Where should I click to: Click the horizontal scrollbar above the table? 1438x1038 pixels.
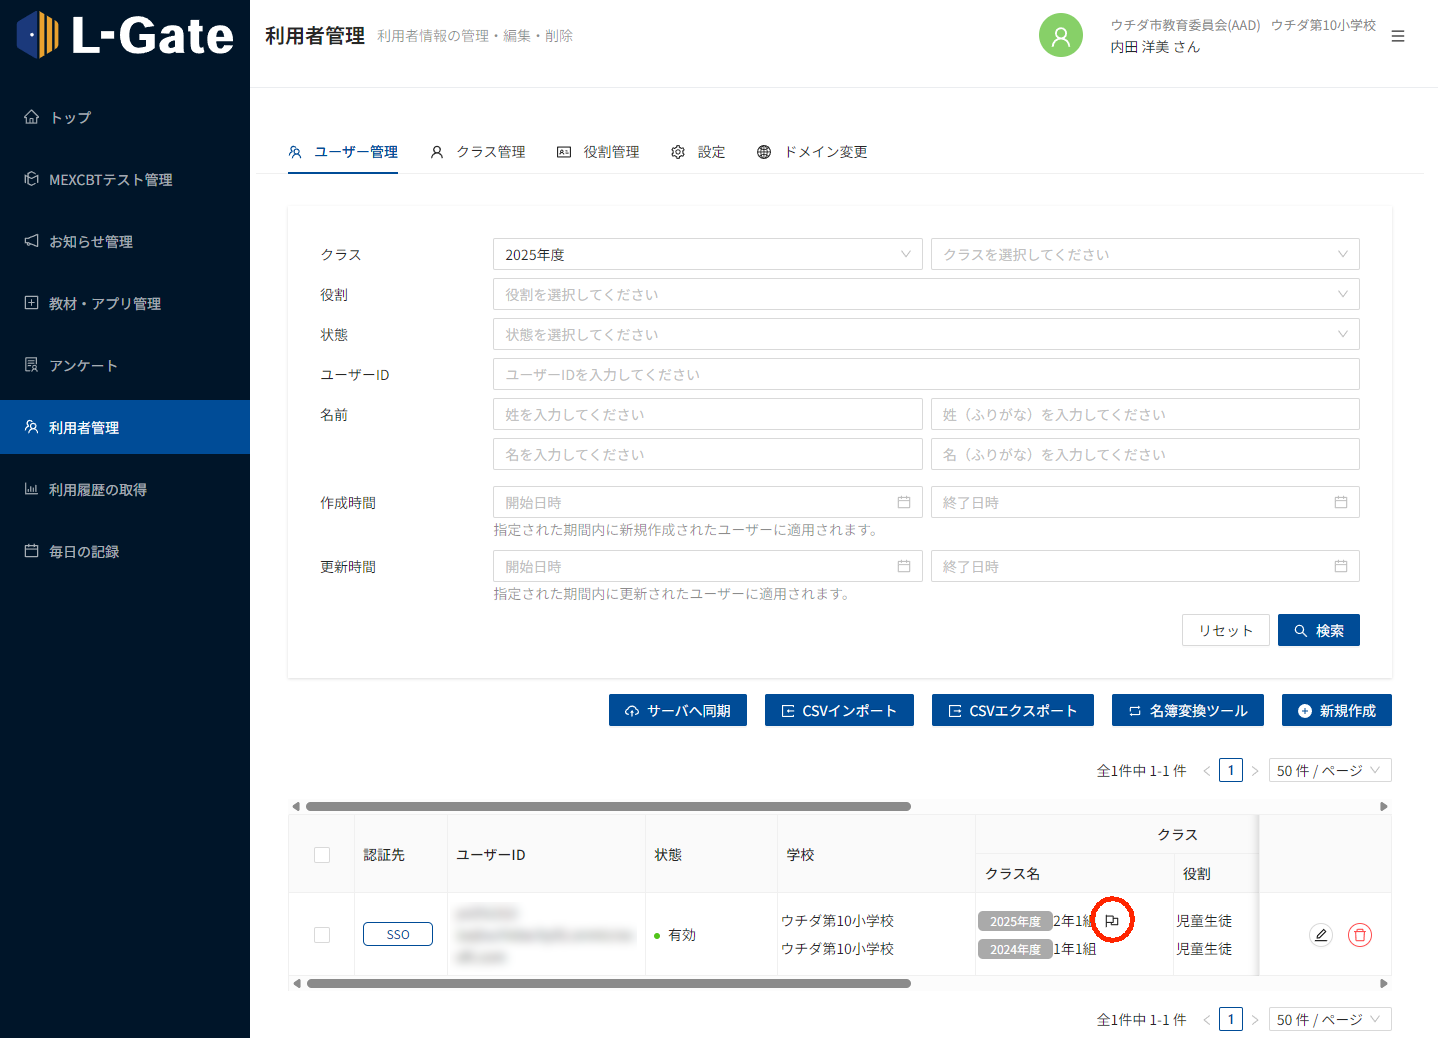click(608, 806)
